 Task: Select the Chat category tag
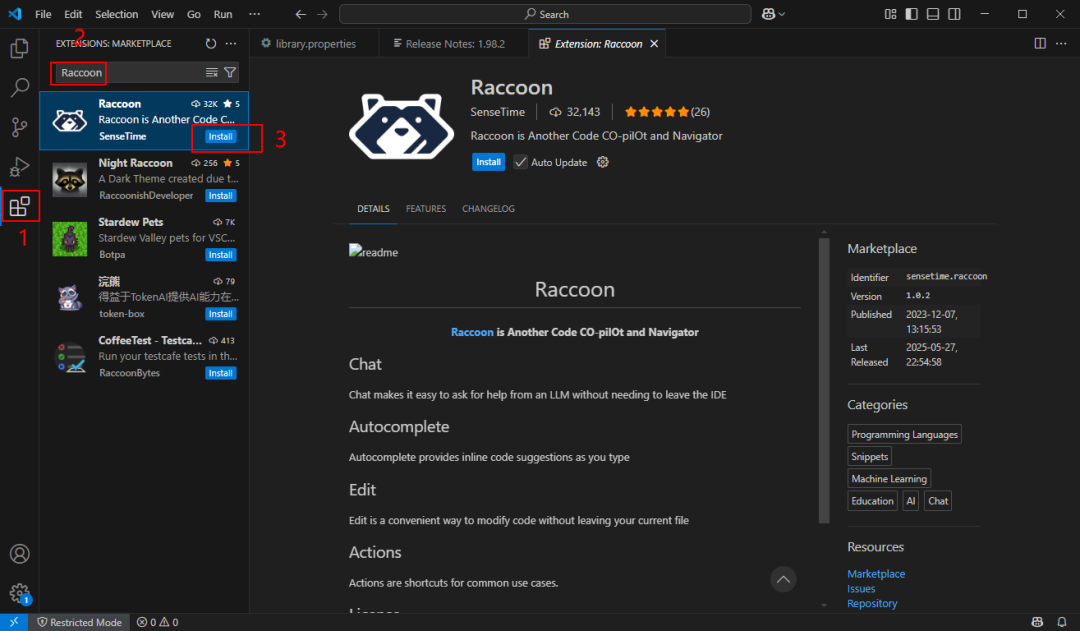(x=937, y=501)
